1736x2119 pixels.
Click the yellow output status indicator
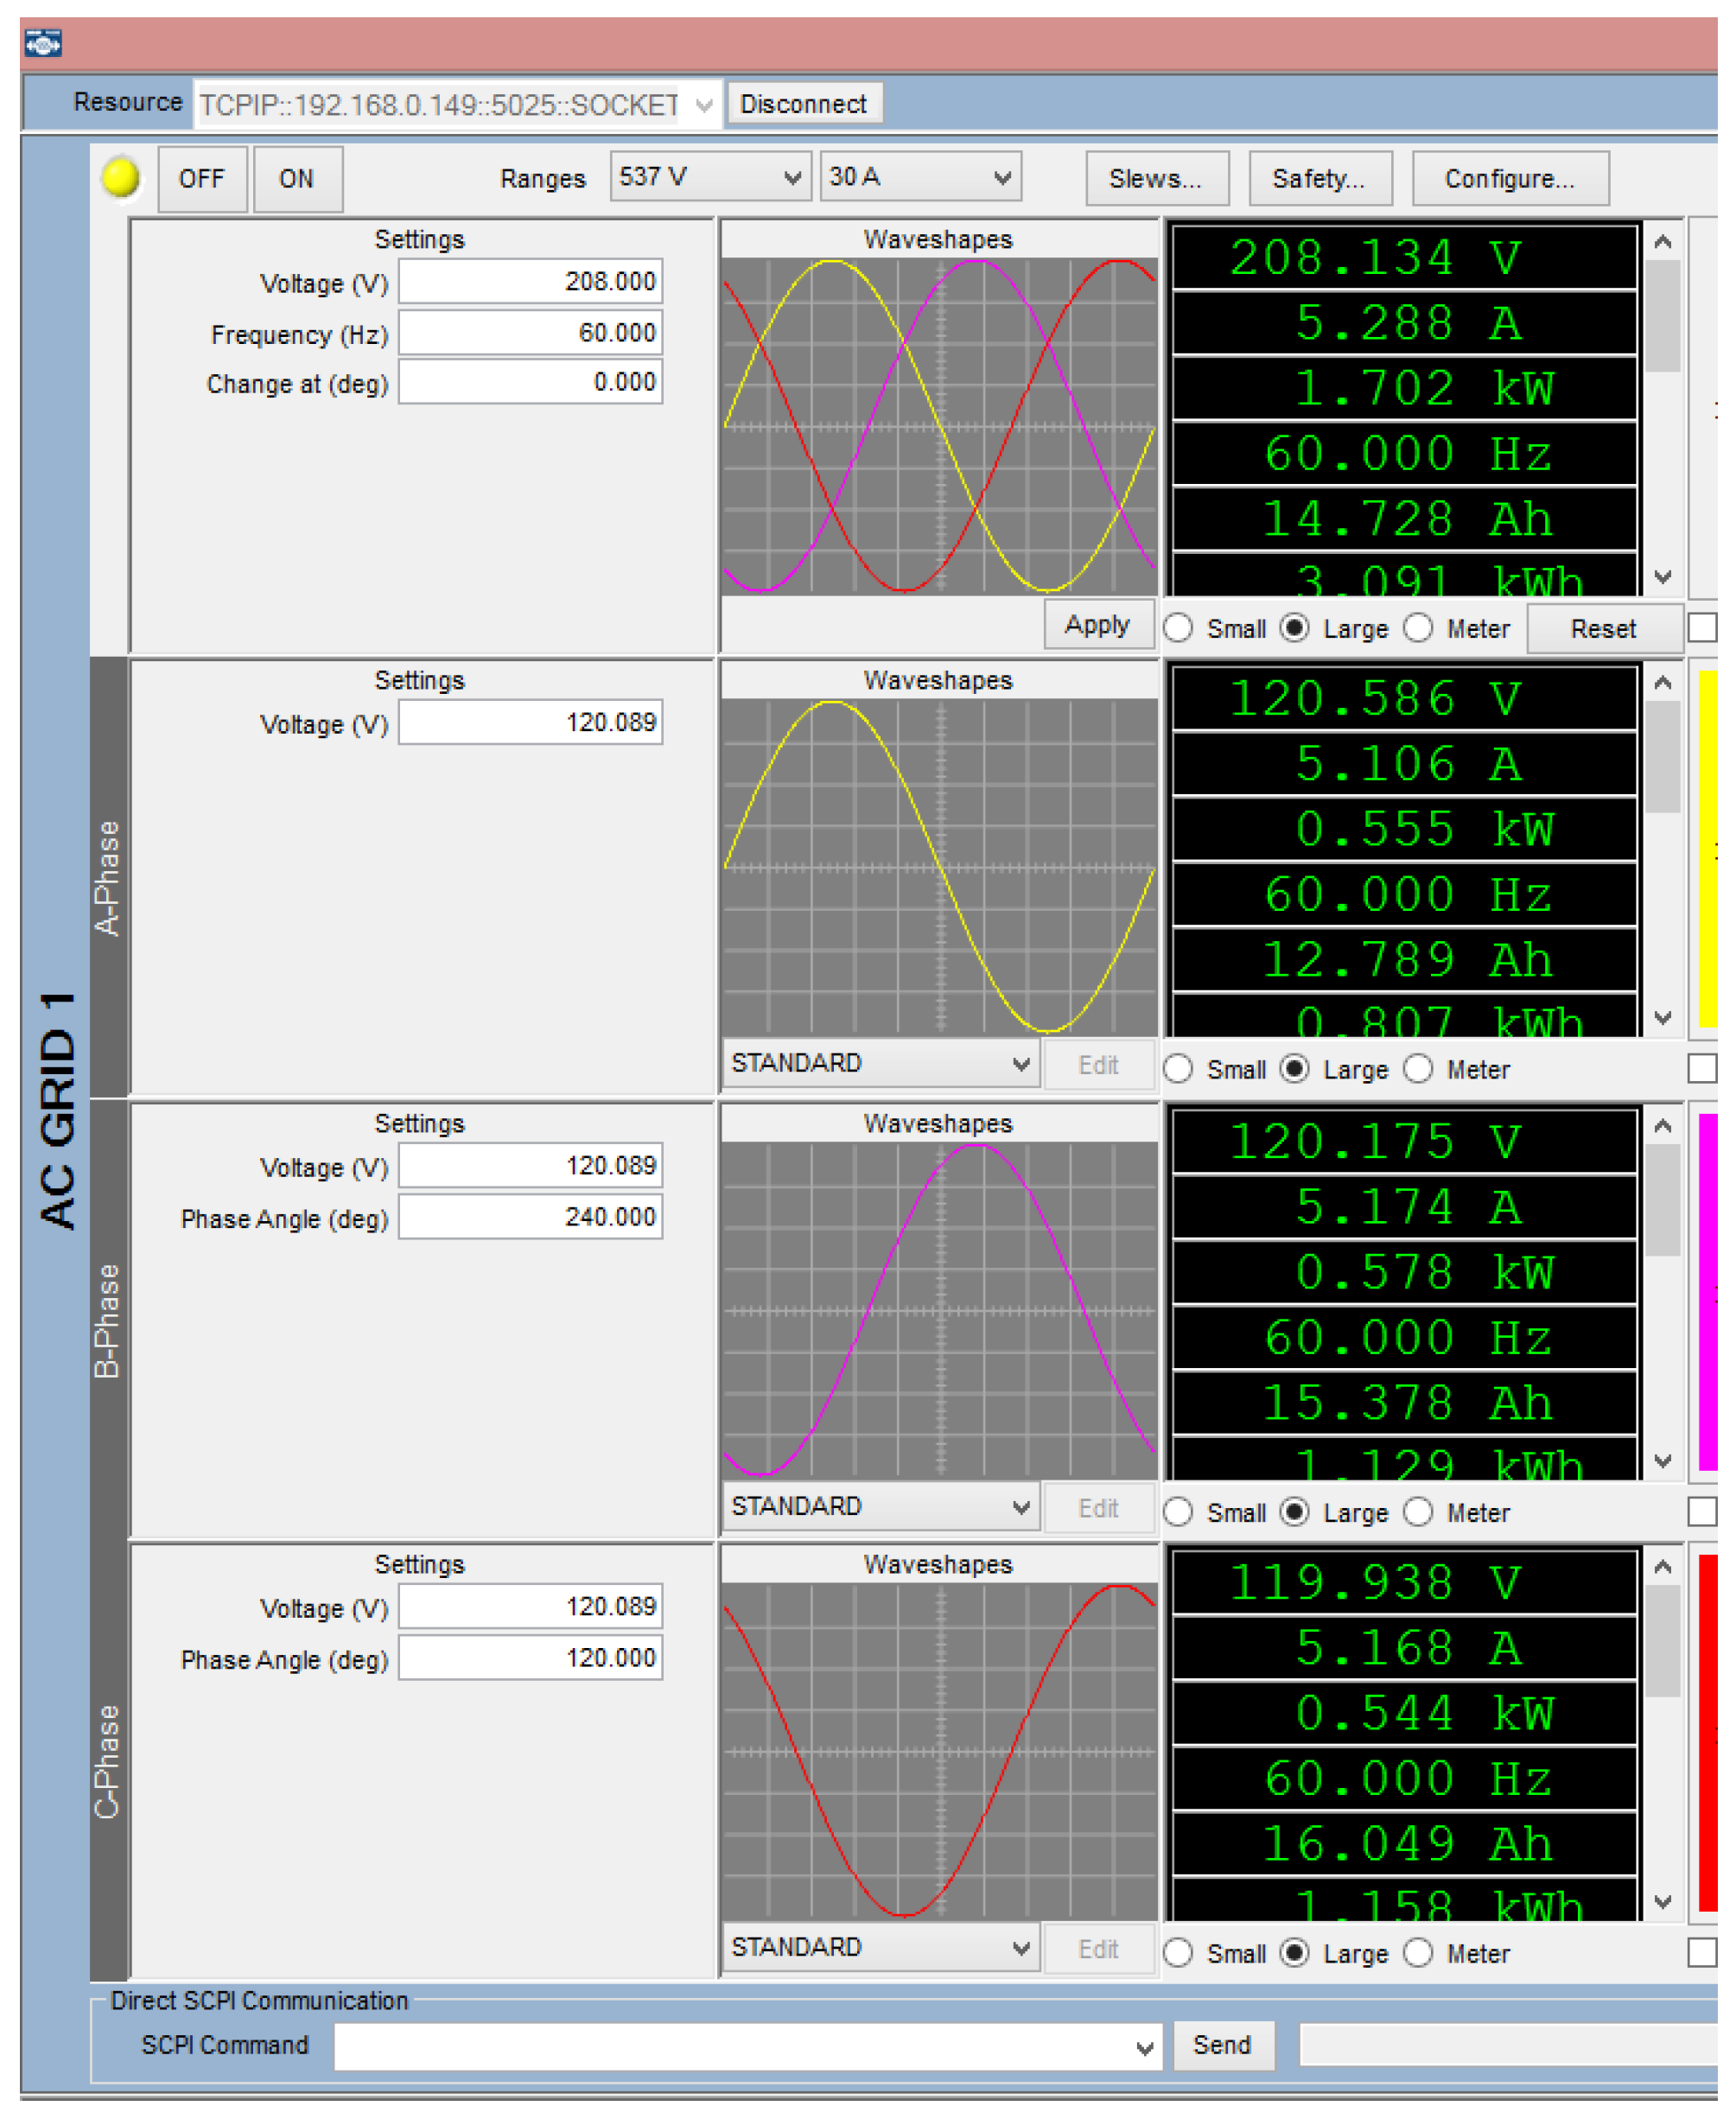[x=122, y=178]
